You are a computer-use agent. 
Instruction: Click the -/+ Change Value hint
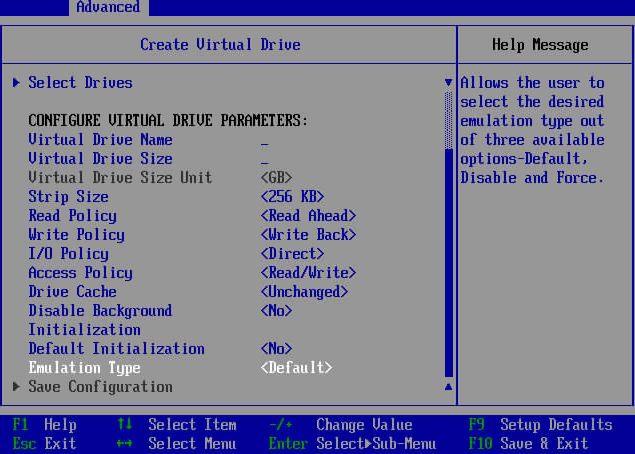(x=341, y=424)
